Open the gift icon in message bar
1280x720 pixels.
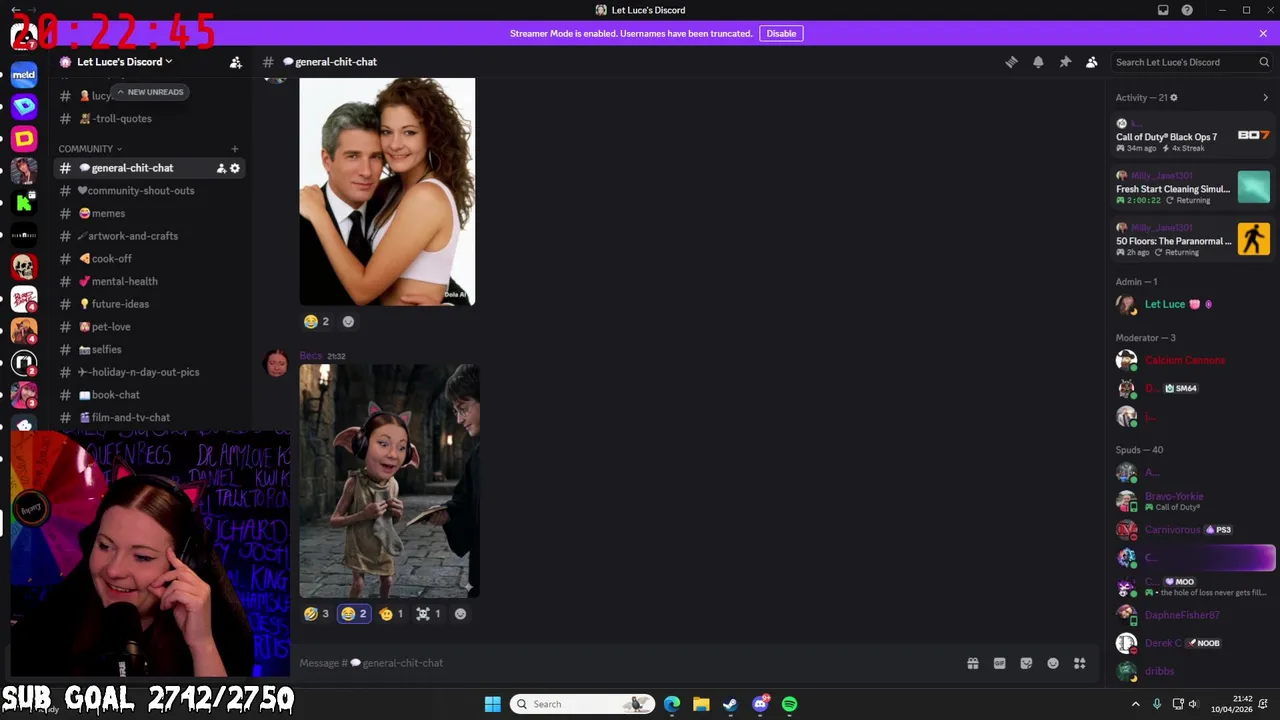(x=973, y=663)
